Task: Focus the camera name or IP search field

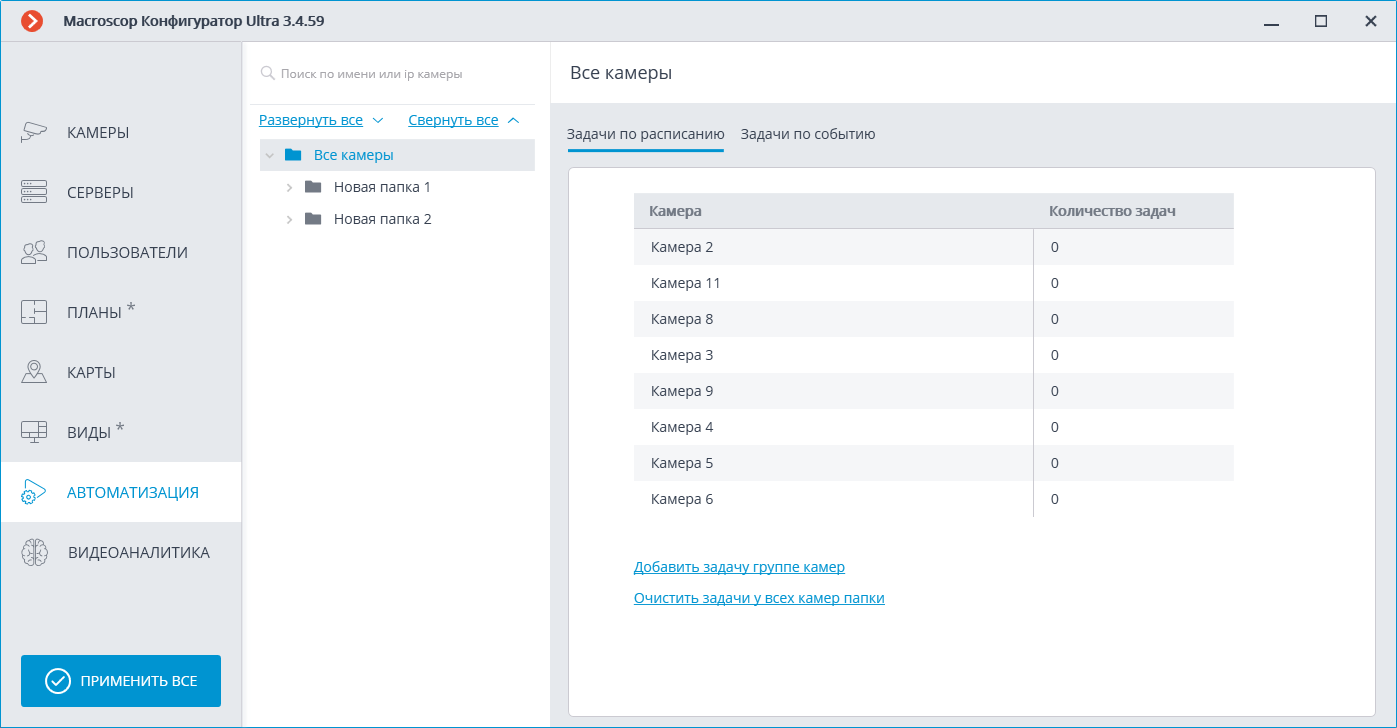Action: click(x=393, y=73)
